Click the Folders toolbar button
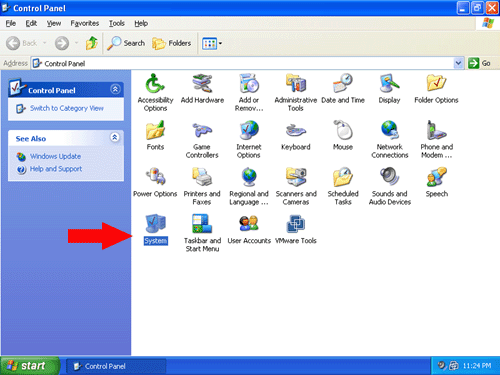 point(172,43)
